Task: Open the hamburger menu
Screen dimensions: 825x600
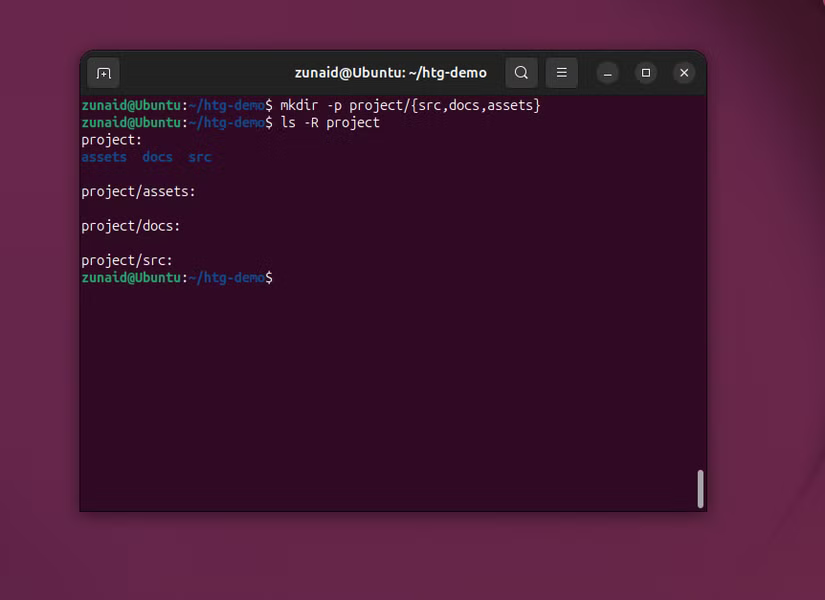Action: (561, 73)
